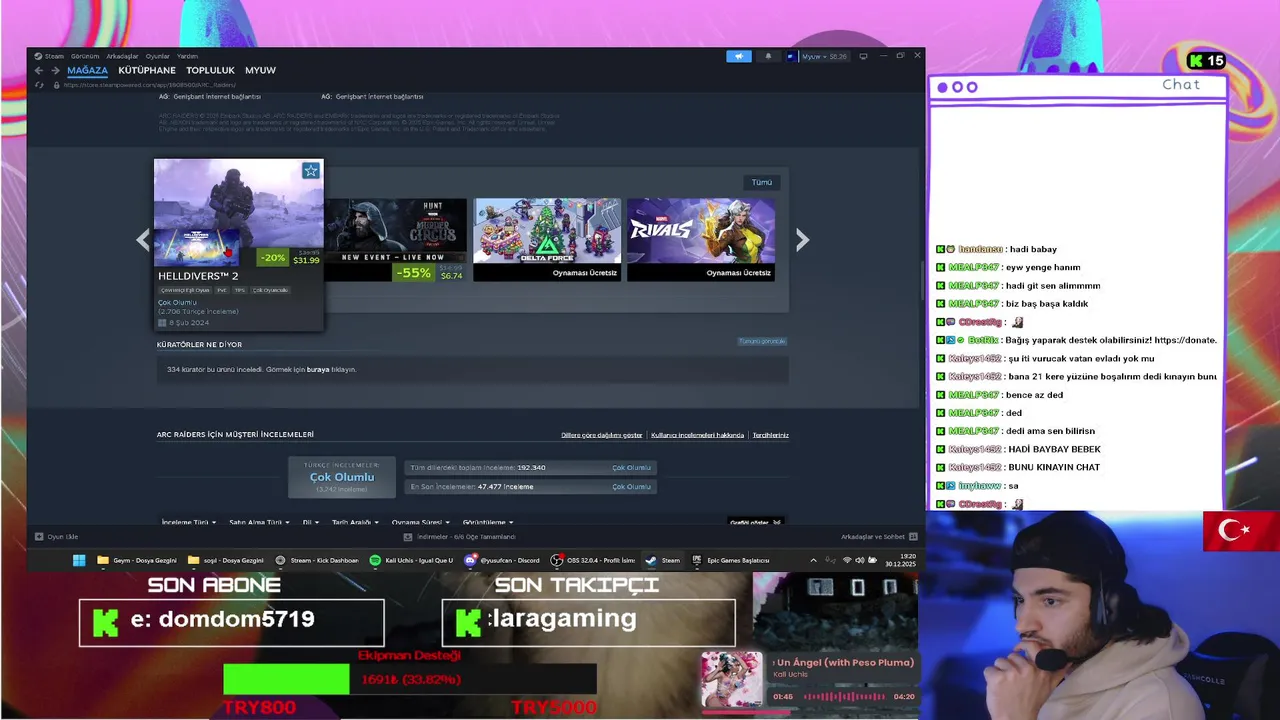The width and height of the screenshot is (1280, 720).
Task: Open the Marvel Rivals game thumbnail
Action: pyautogui.click(x=701, y=239)
